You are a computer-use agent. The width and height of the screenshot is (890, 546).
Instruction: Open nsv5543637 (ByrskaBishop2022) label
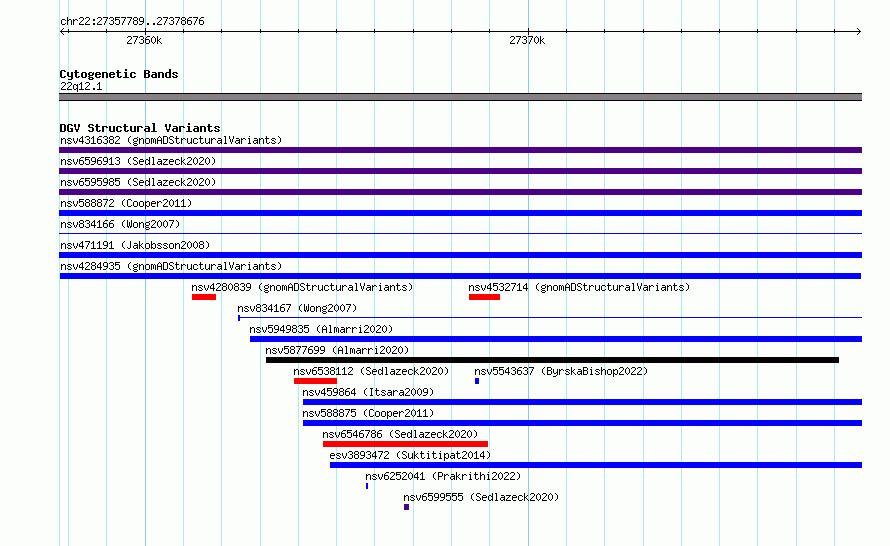(561, 371)
